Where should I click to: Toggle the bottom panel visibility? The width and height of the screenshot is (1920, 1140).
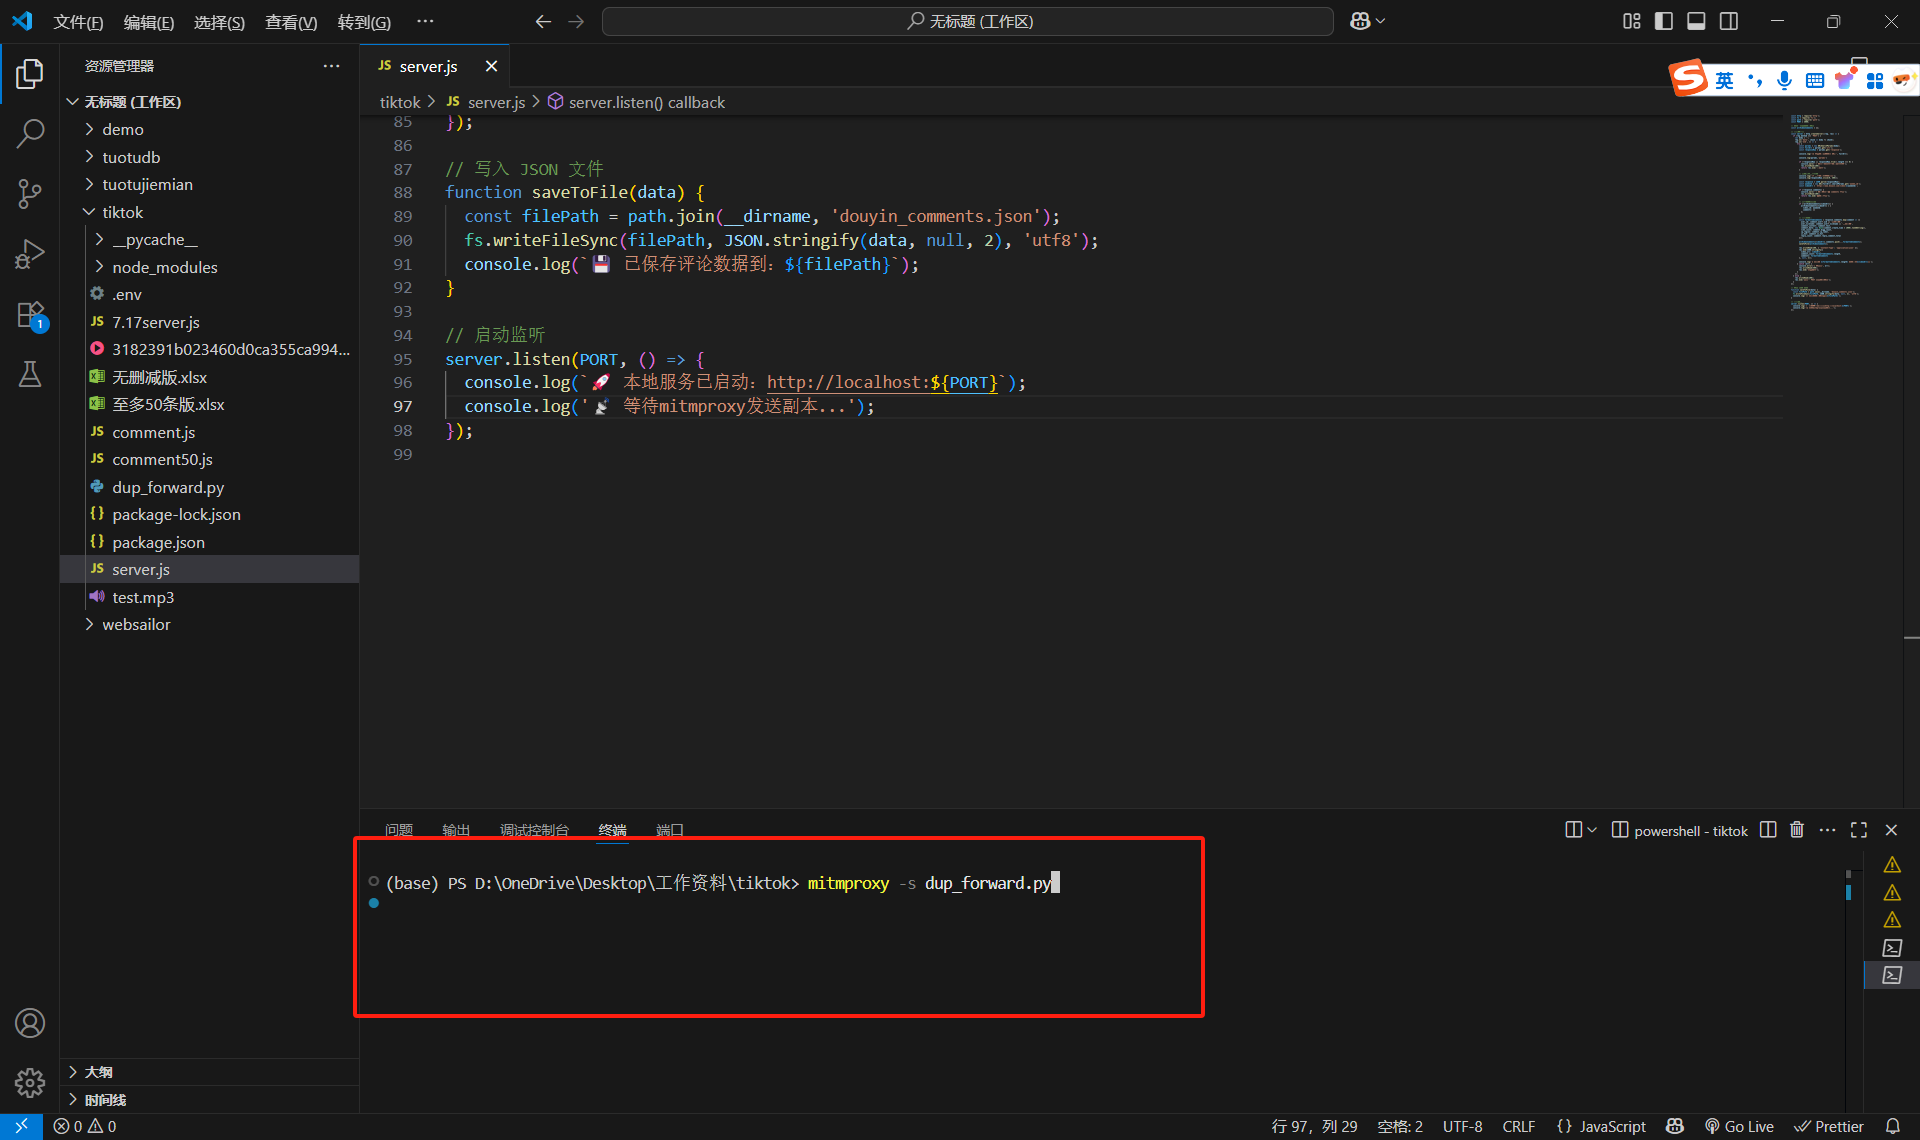pyautogui.click(x=1696, y=21)
